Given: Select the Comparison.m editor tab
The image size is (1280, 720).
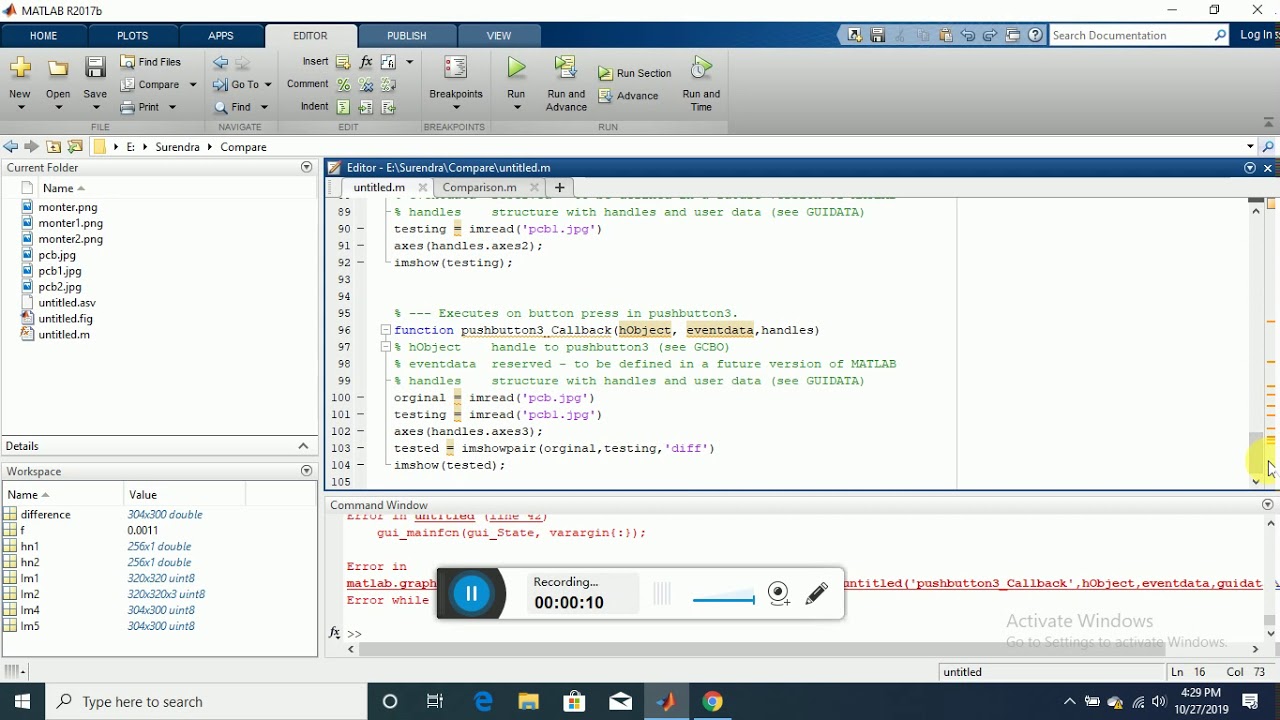Looking at the screenshot, I should (479, 187).
